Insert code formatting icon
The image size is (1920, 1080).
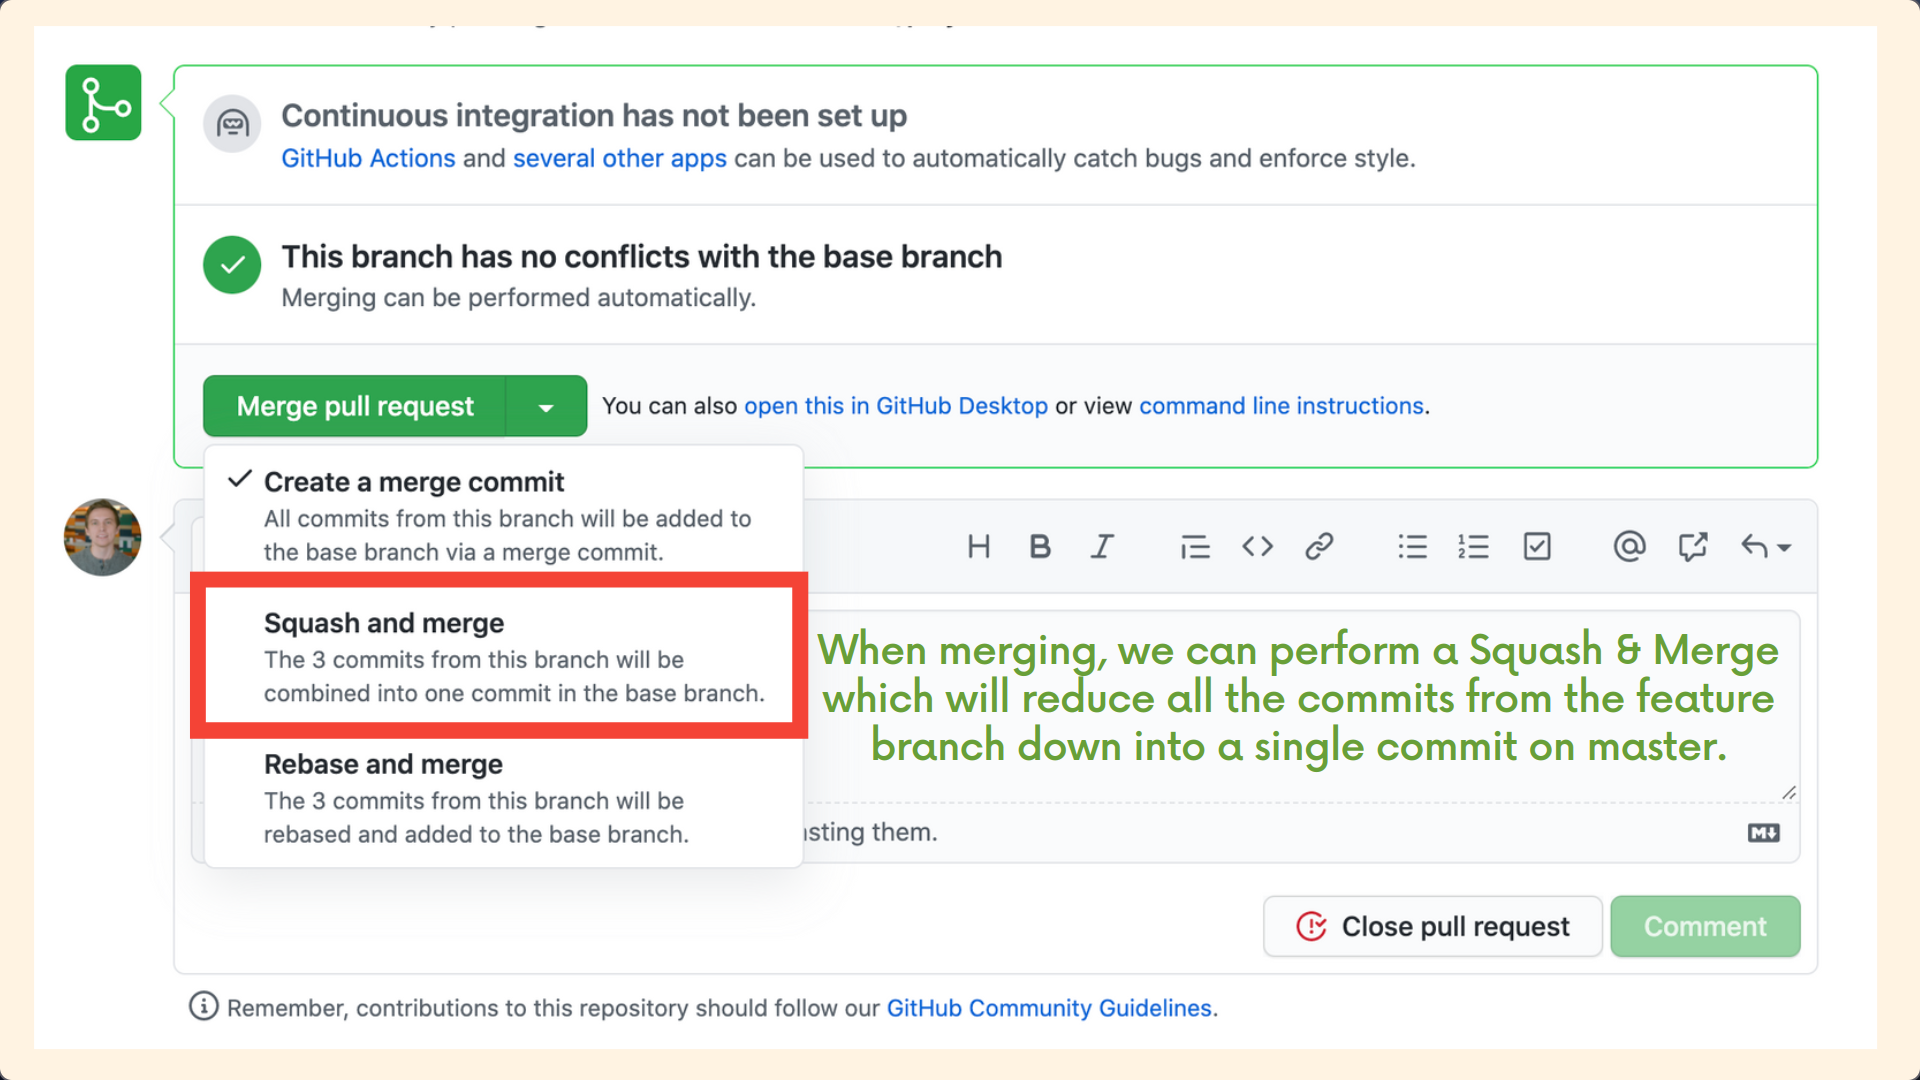click(x=1257, y=547)
